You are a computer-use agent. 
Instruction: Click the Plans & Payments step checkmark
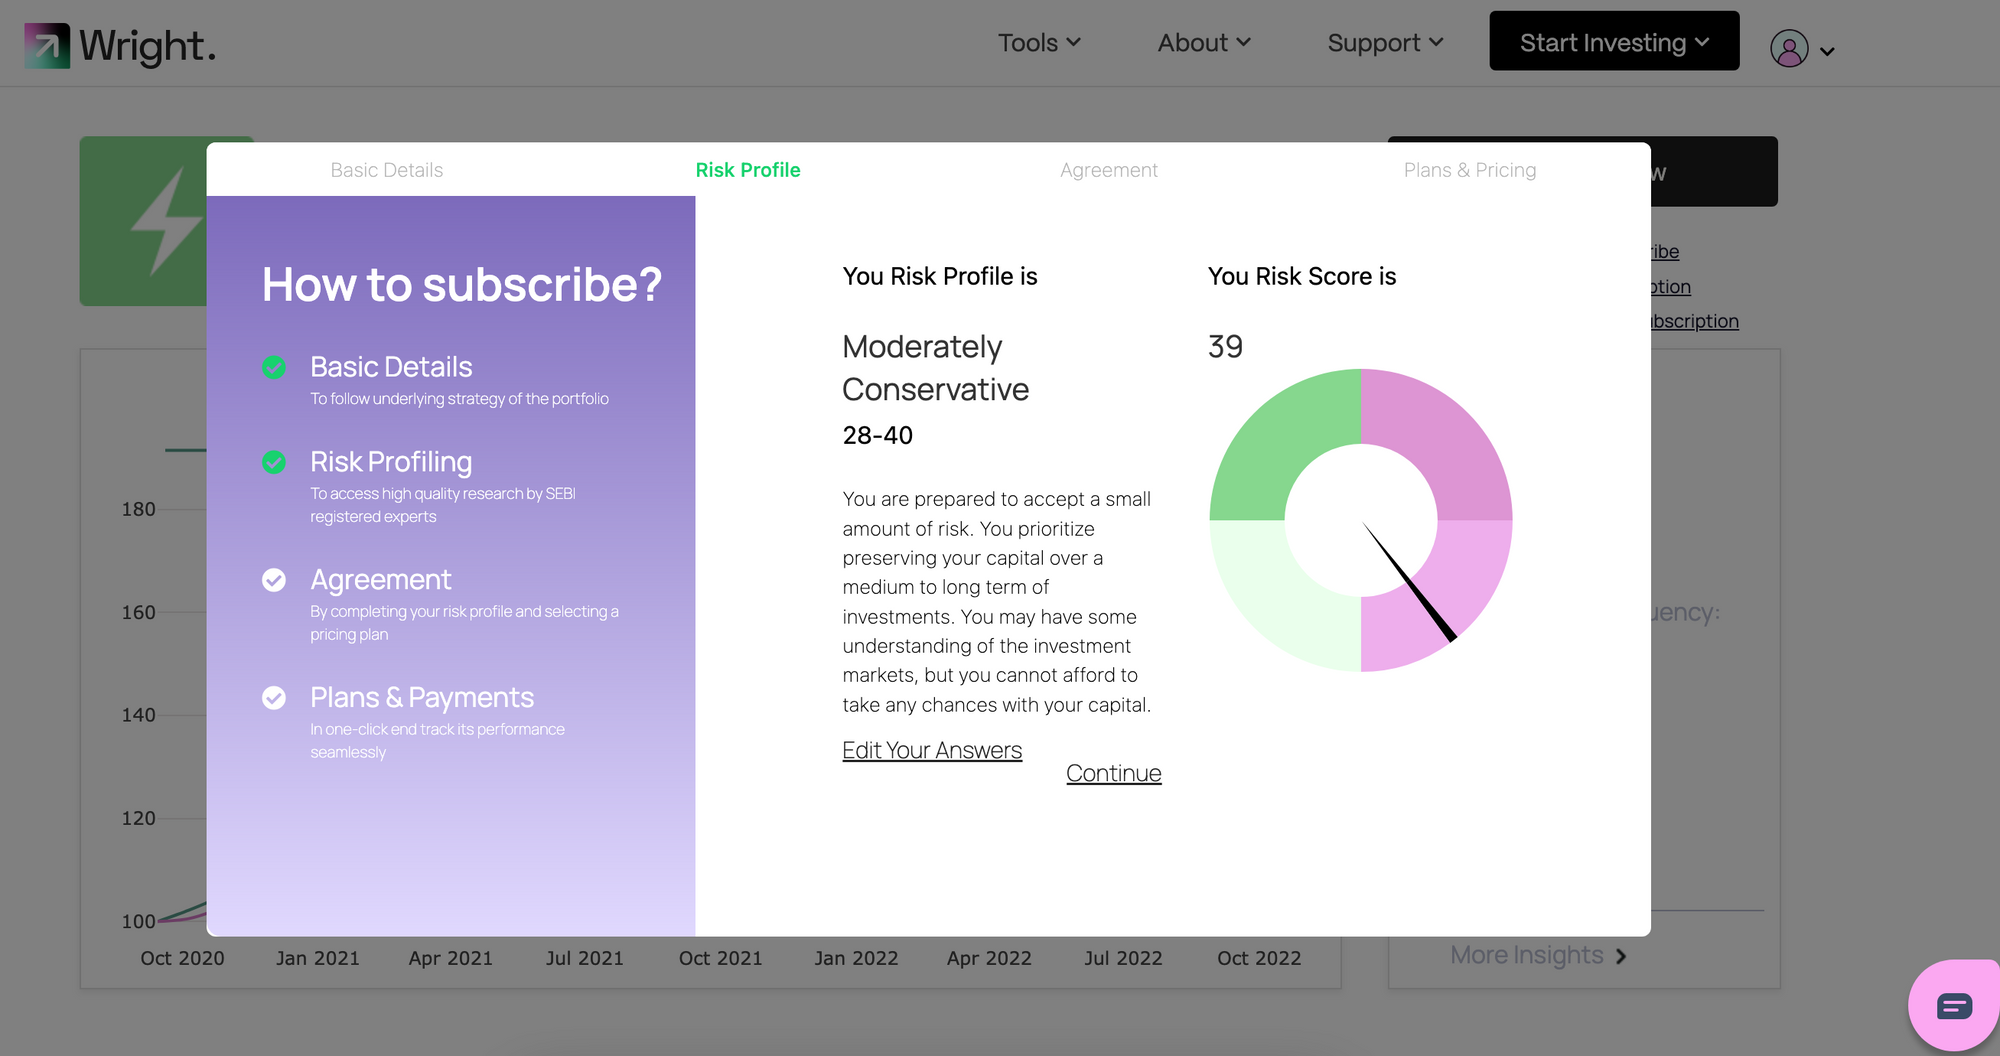(x=274, y=698)
